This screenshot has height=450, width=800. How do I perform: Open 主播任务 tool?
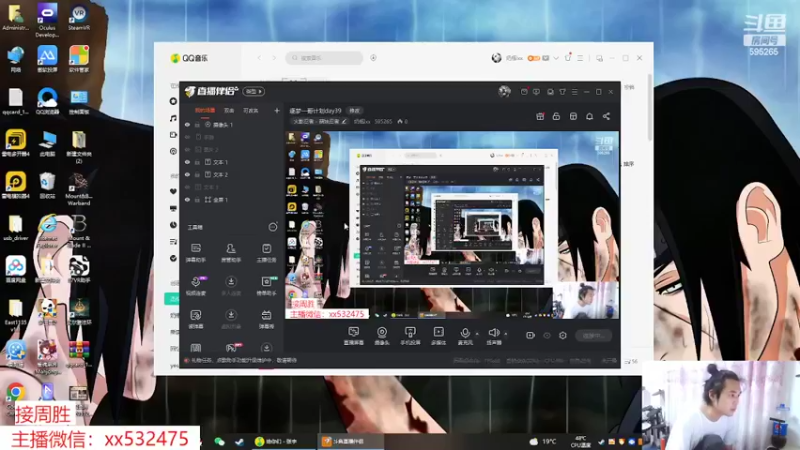[266, 253]
